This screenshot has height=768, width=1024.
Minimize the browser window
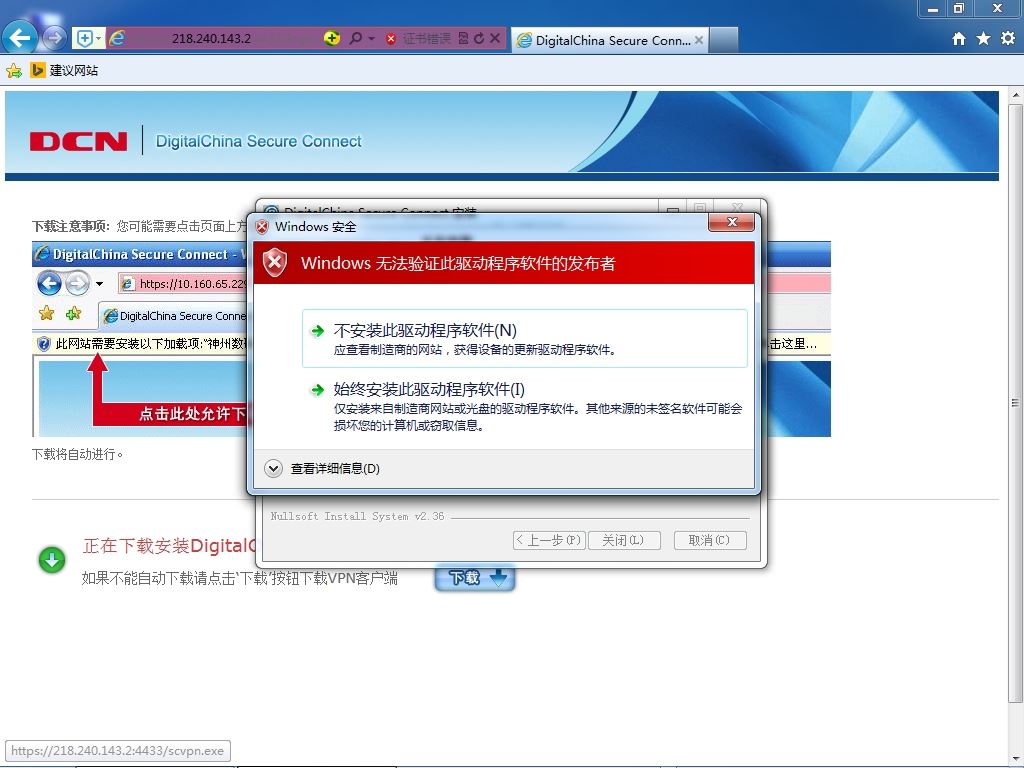click(933, 8)
